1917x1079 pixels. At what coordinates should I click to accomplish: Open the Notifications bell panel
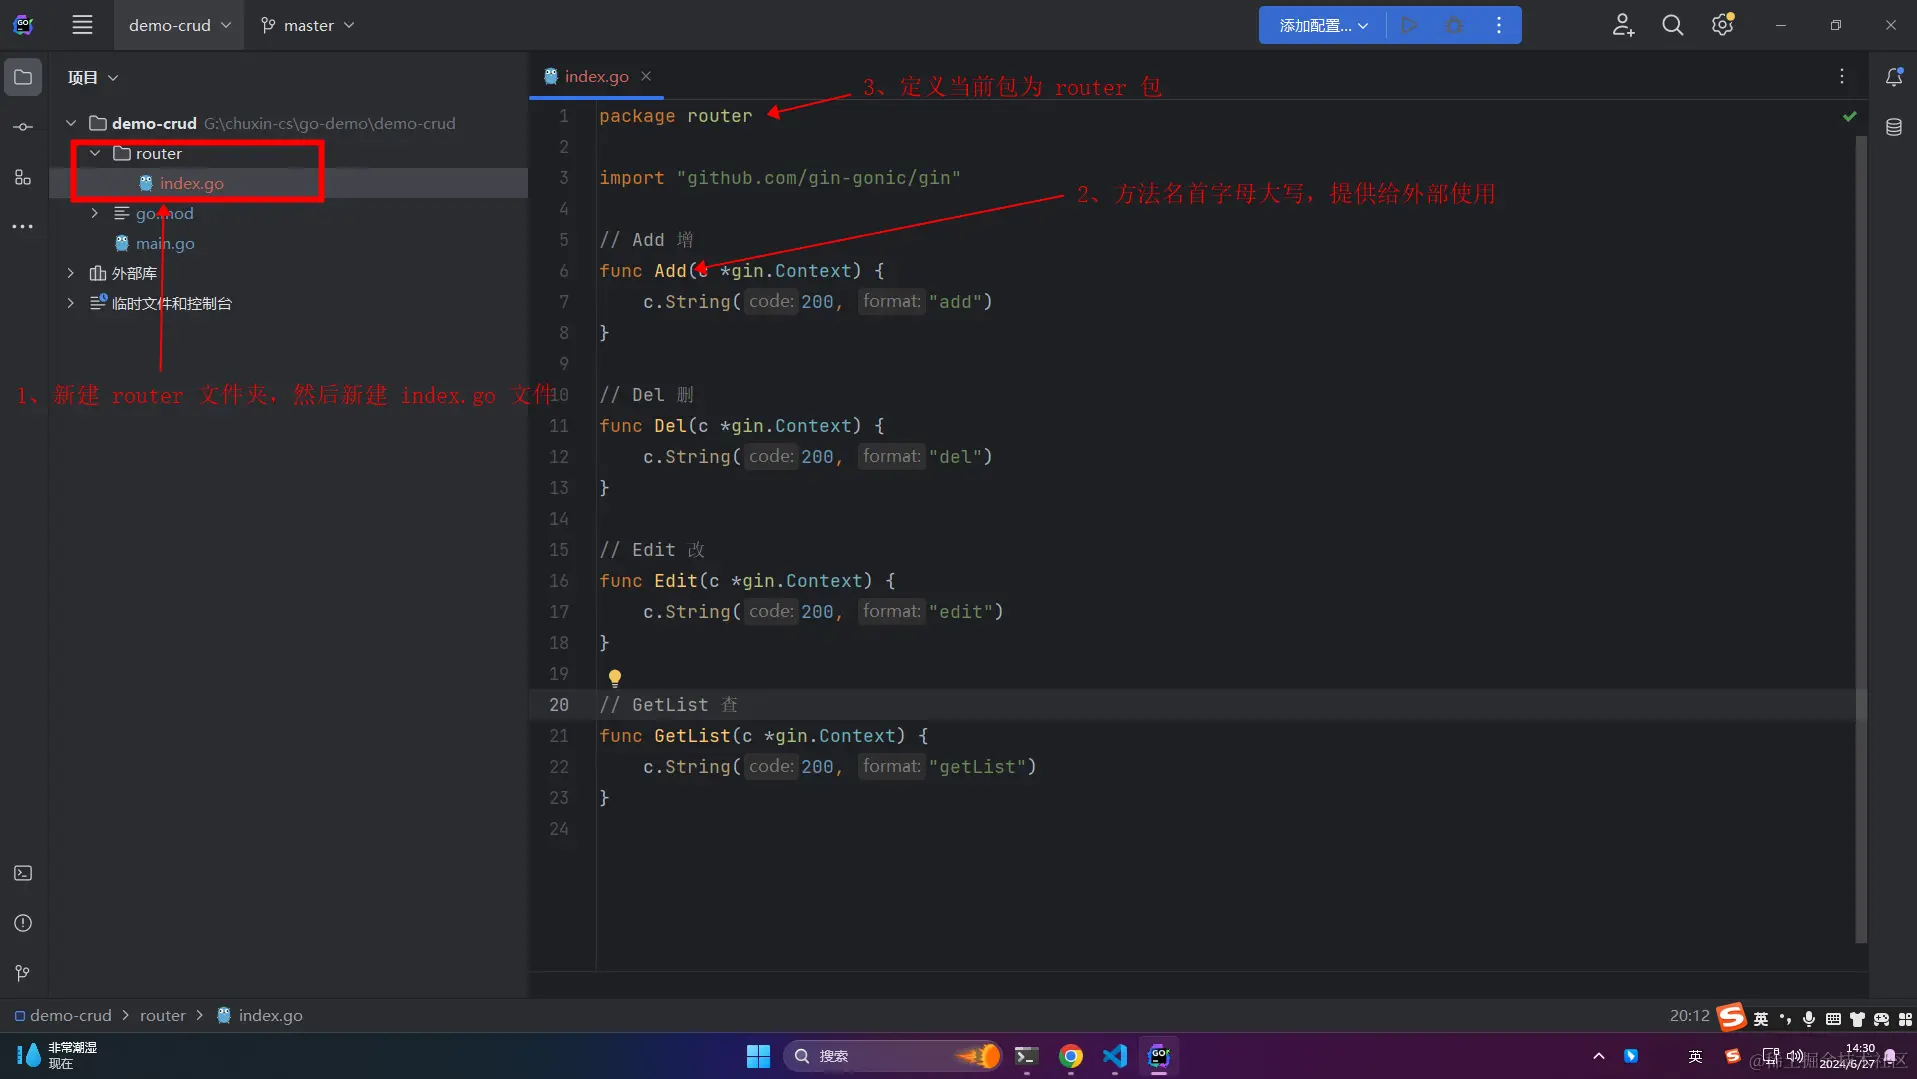coord(1893,77)
